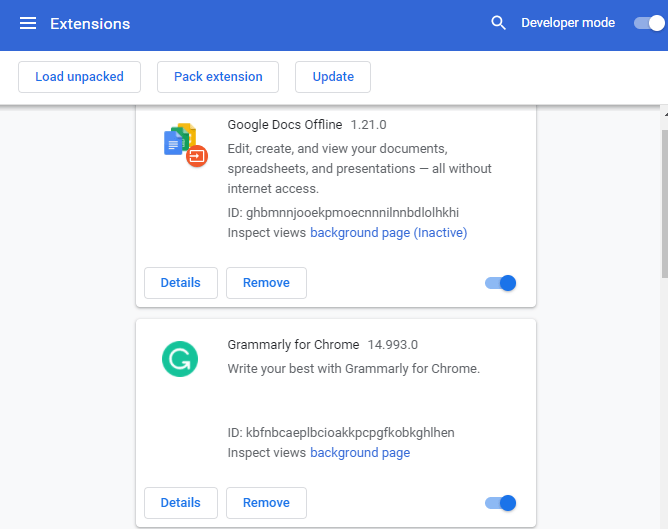Click the Grammarly for Chrome name text
The image size is (668, 529).
coord(293,345)
